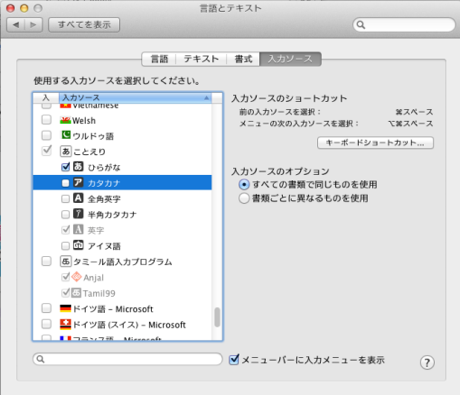Select the Welsh row text

(x=84, y=120)
